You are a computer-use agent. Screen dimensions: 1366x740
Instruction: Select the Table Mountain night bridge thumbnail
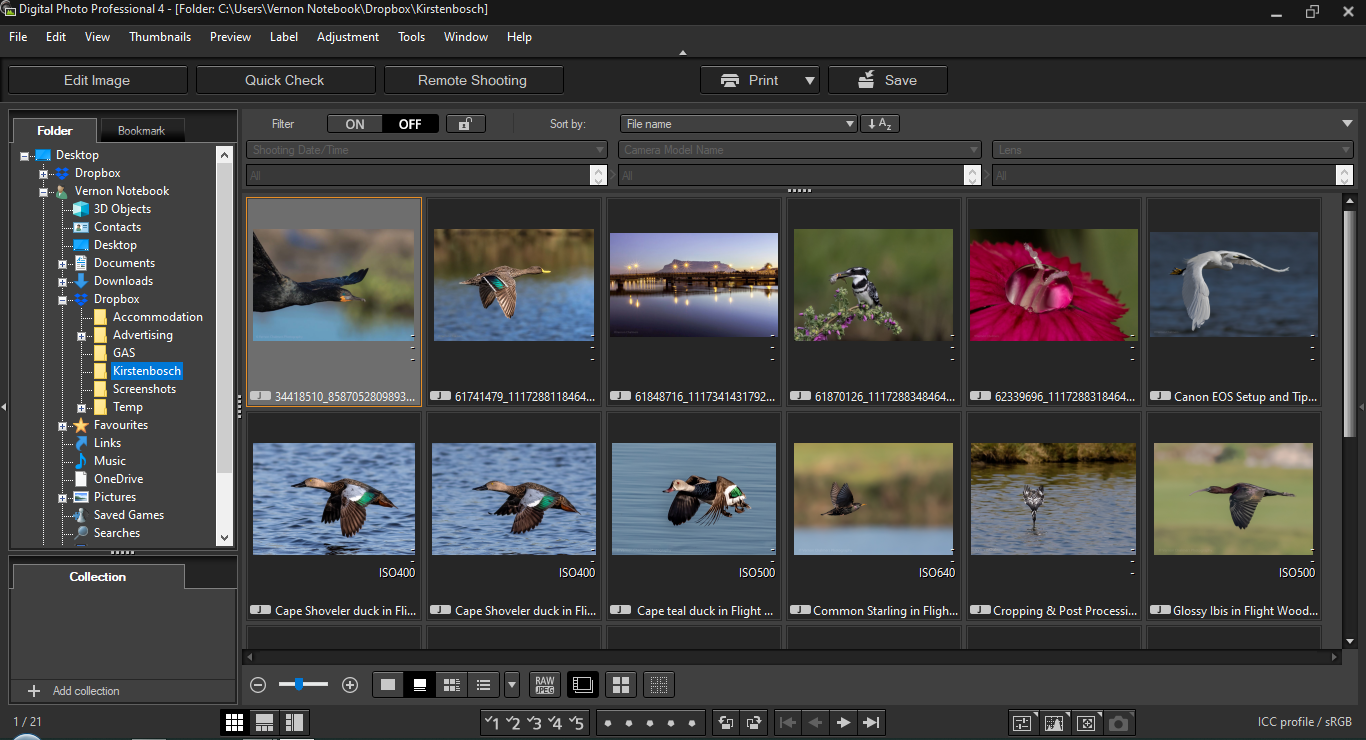click(694, 301)
